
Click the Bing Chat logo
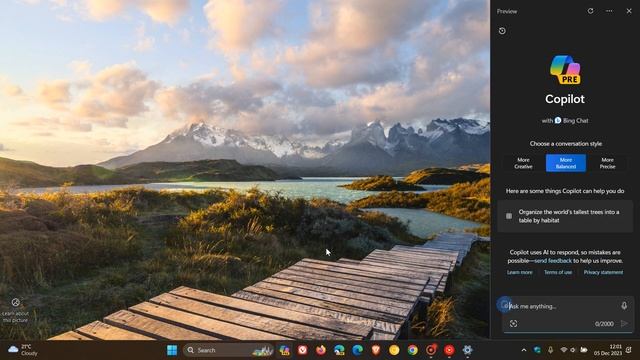coord(558,120)
